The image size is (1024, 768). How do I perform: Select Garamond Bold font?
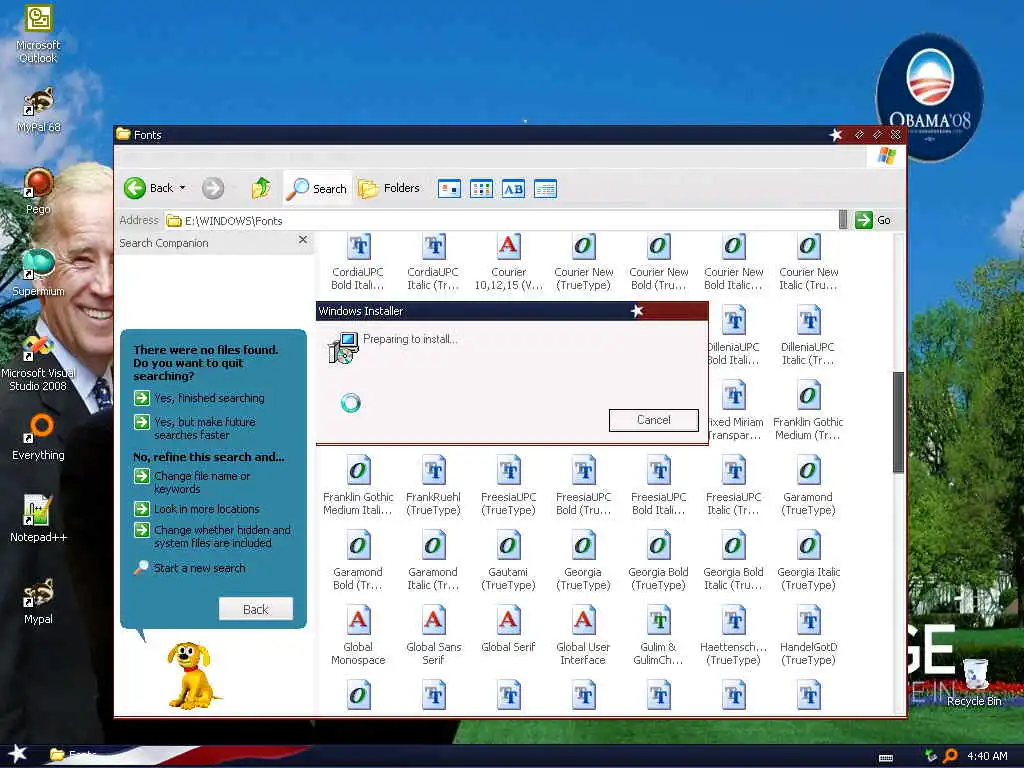tap(358, 562)
